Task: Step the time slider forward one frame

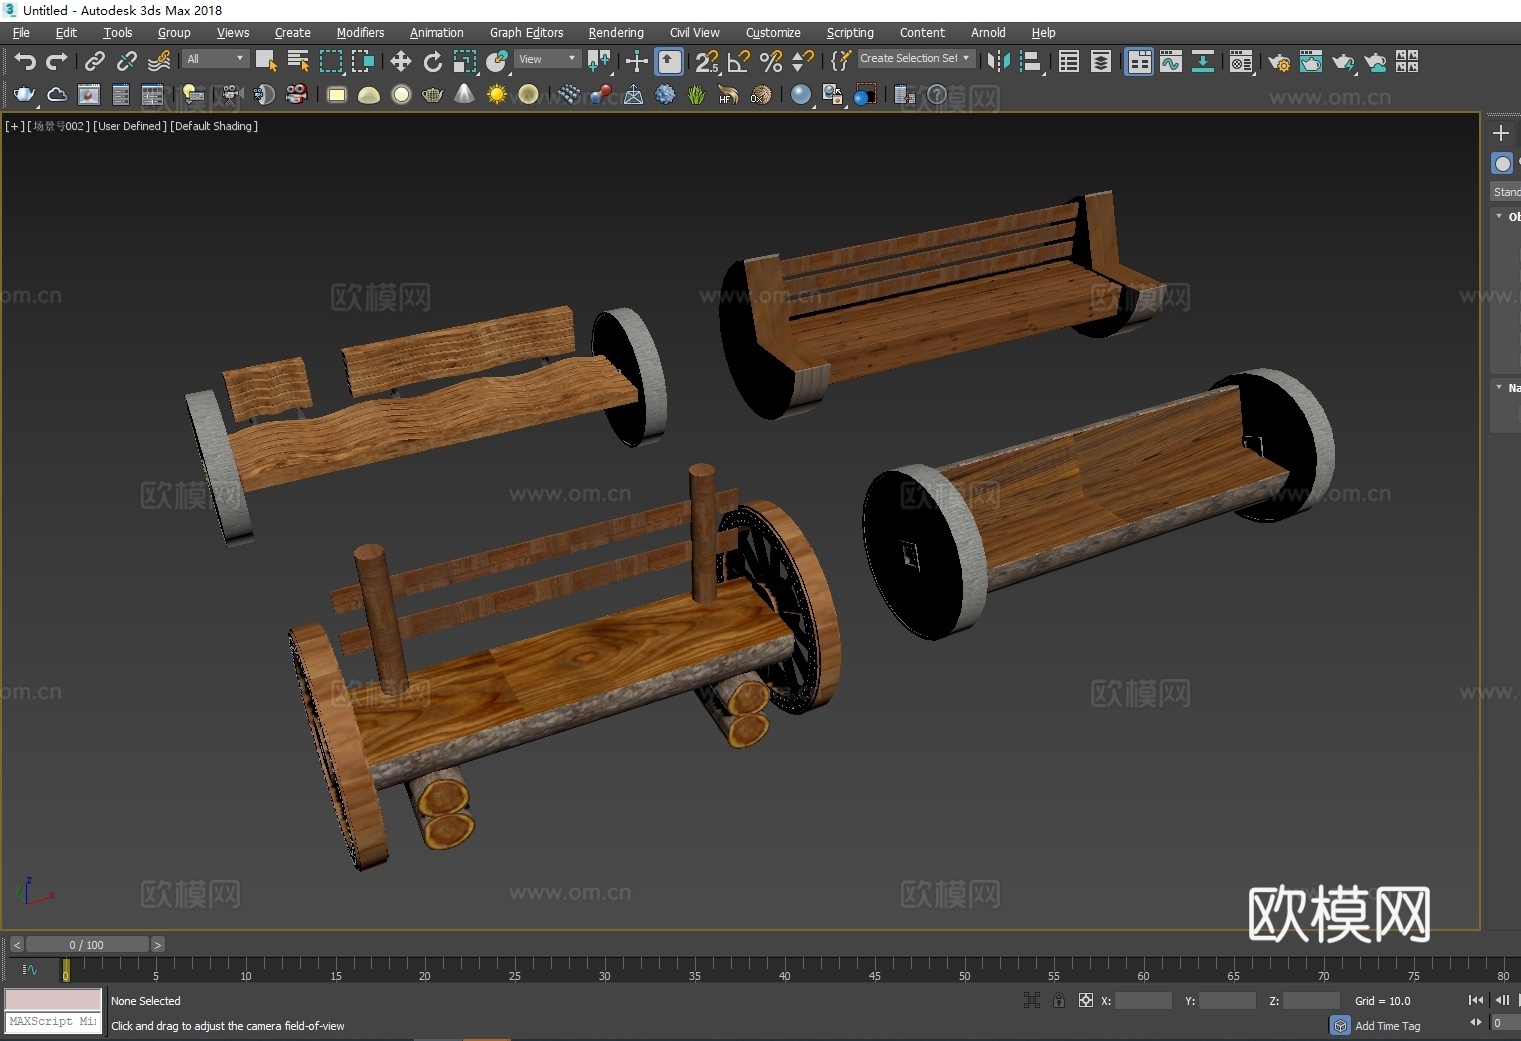Action: tap(158, 945)
